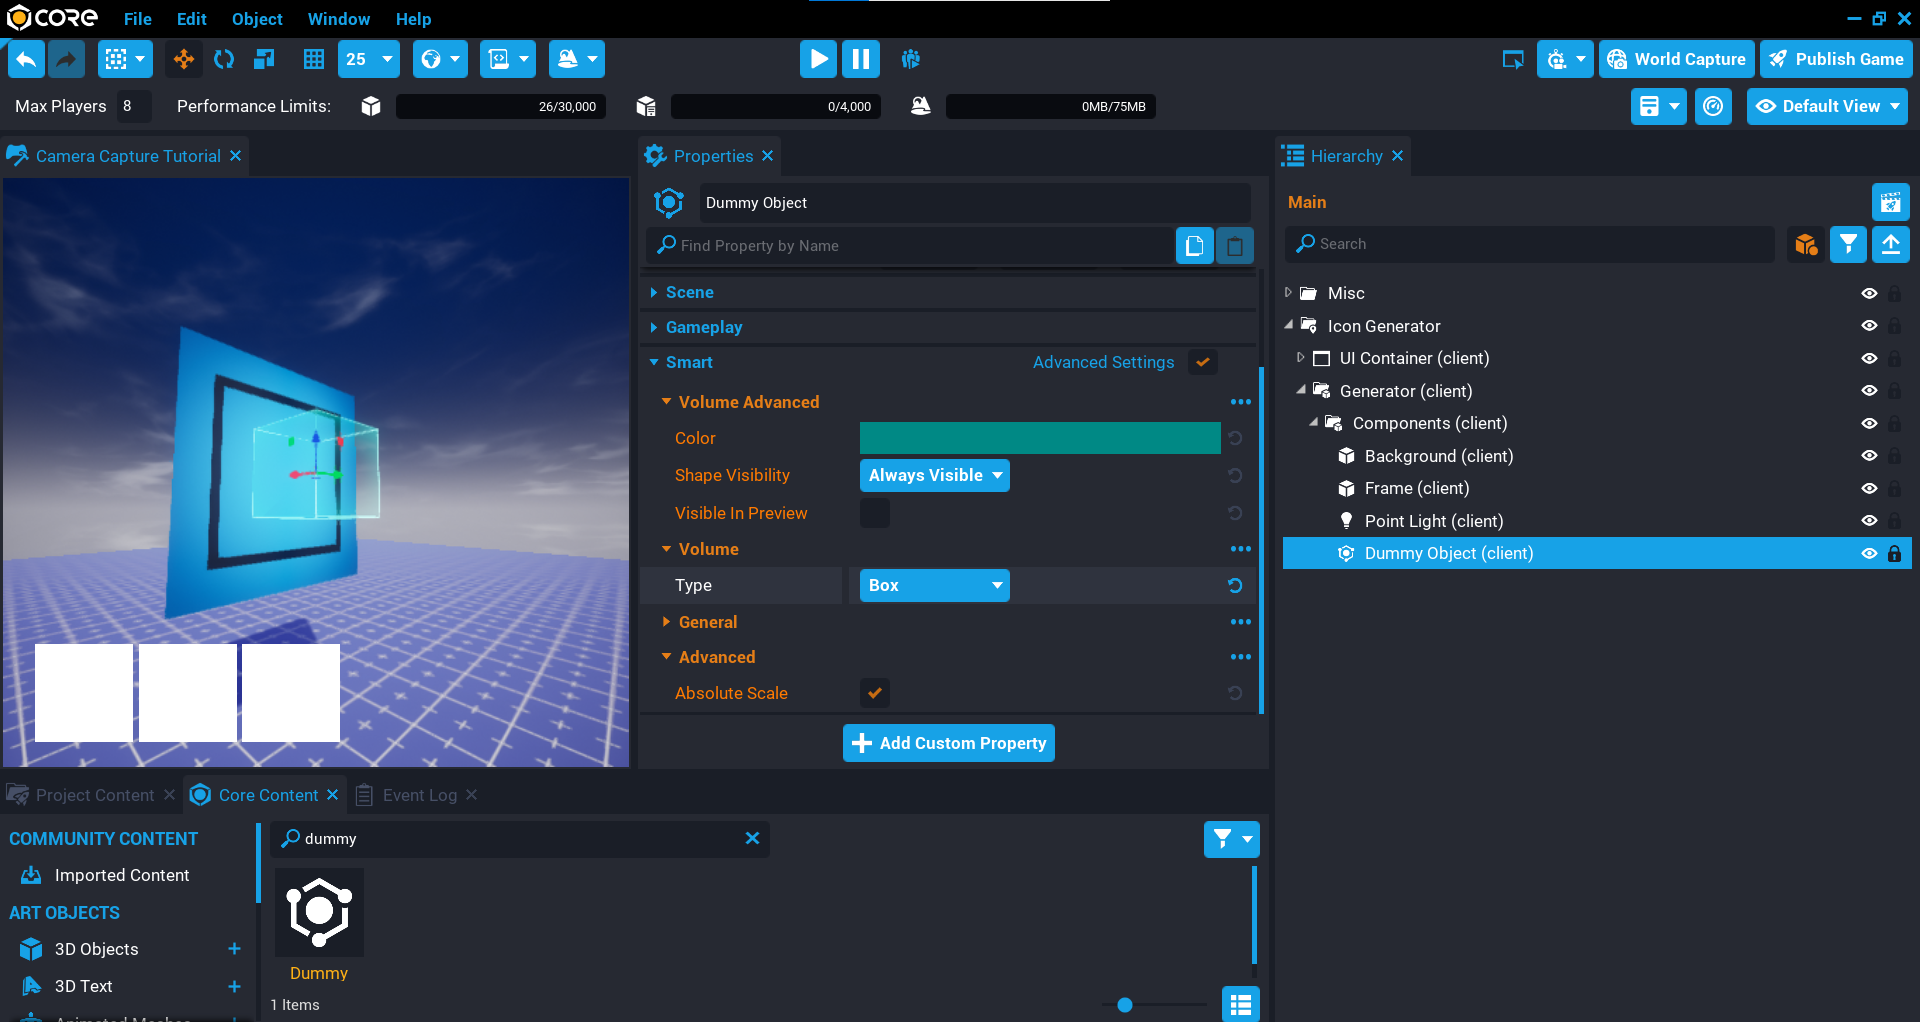The width and height of the screenshot is (1920, 1022).
Task: Open the Volume Advanced Color swatch
Action: pos(1039,438)
